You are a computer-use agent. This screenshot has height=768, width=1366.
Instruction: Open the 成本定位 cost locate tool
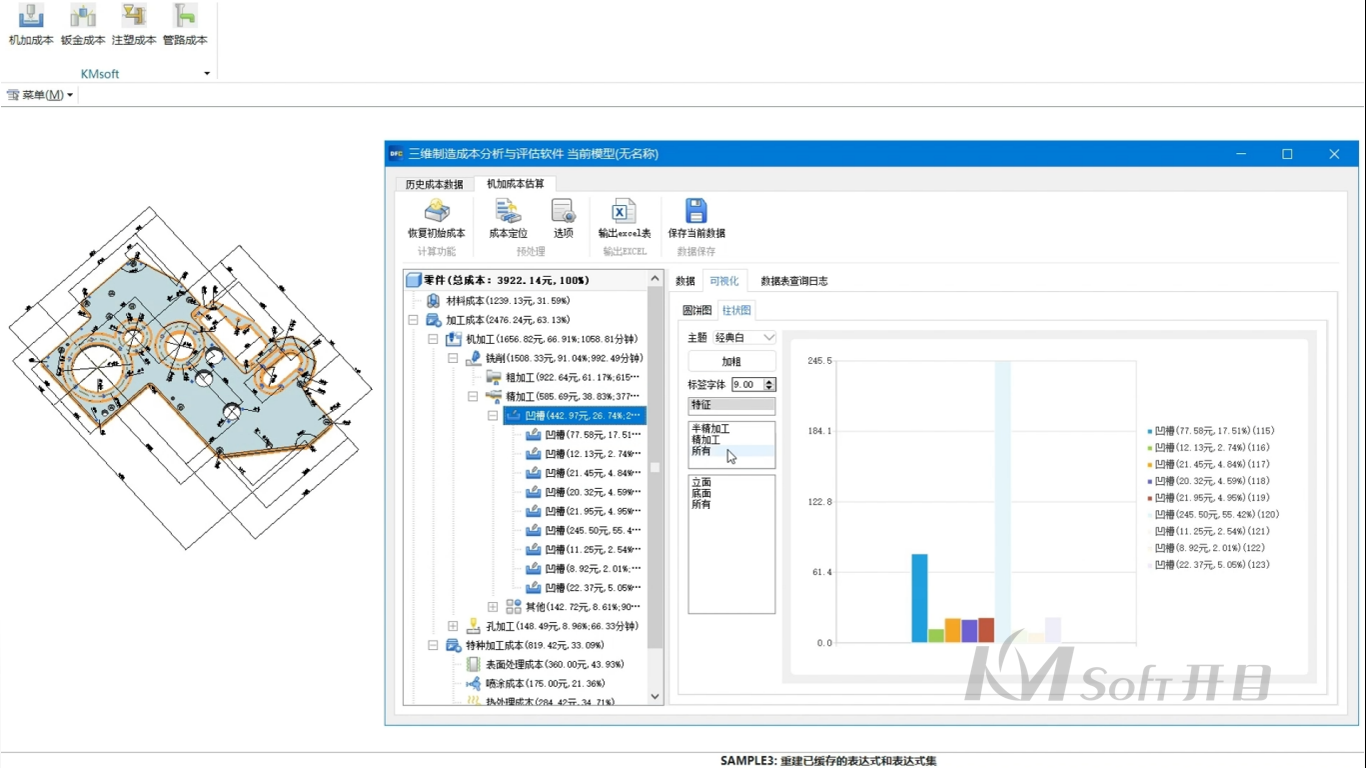(508, 212)
